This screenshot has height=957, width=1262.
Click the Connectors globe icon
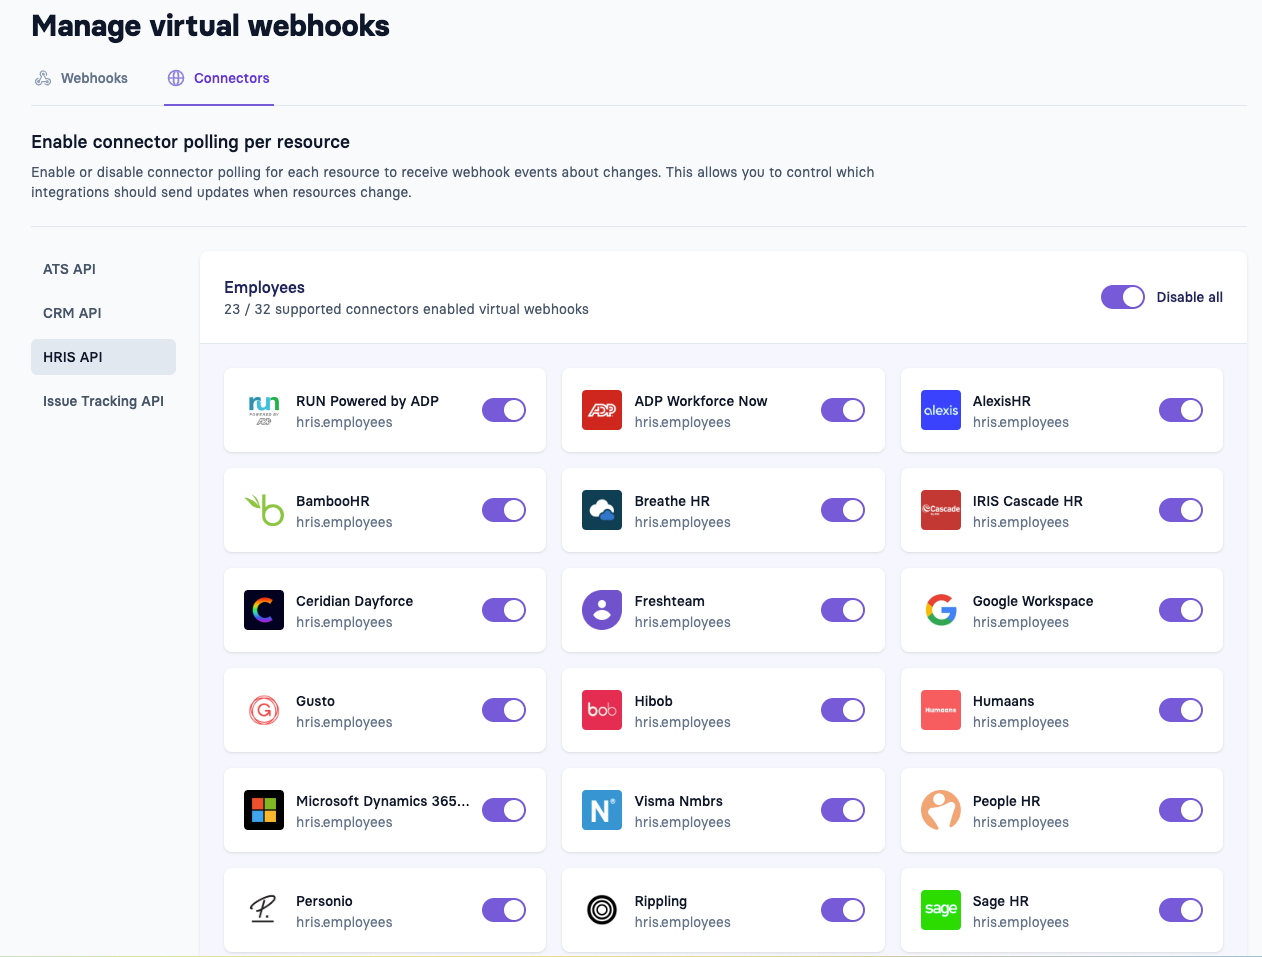click(176, 78)
